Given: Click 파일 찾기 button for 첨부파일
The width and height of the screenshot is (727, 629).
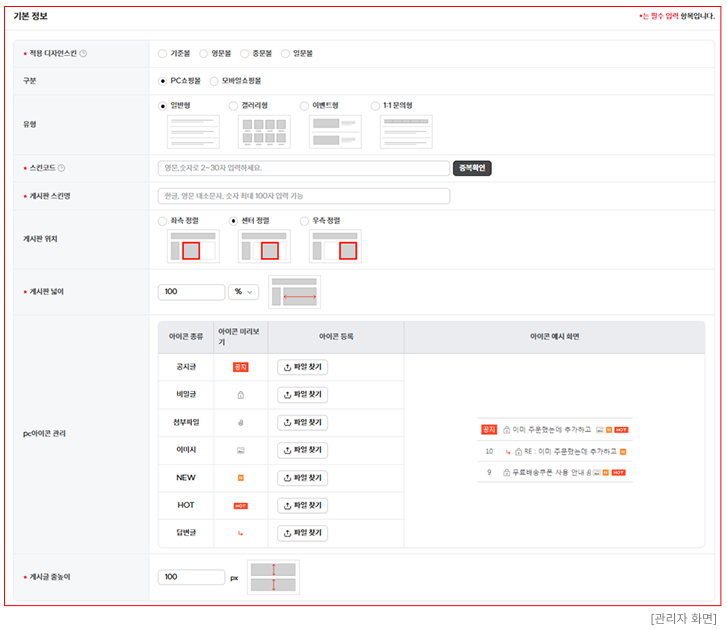Looking at the screenshot, I should [302, 422].
